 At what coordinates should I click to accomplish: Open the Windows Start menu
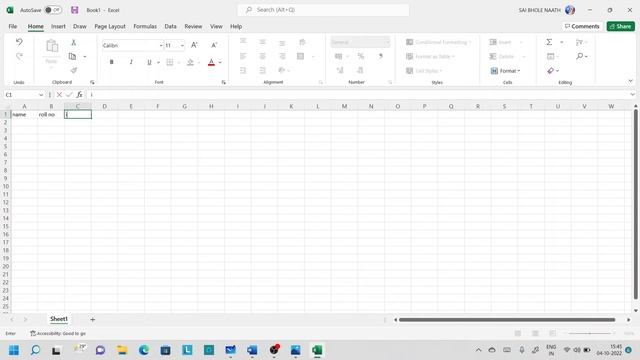pyautogui.click(x=14, y=350)
